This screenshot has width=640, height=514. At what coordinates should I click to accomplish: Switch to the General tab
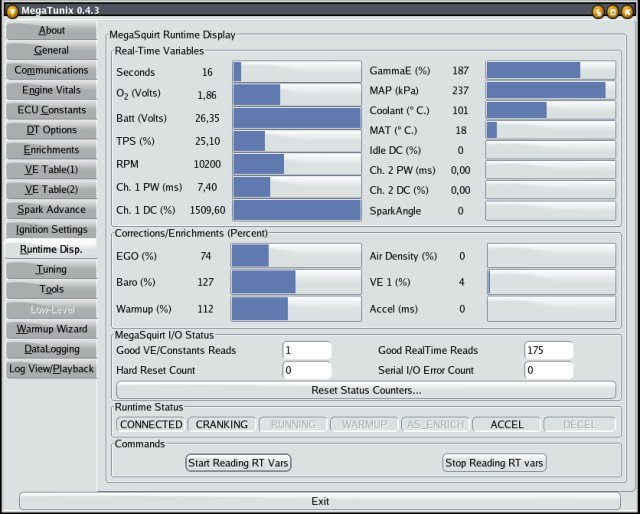[51, 50]
